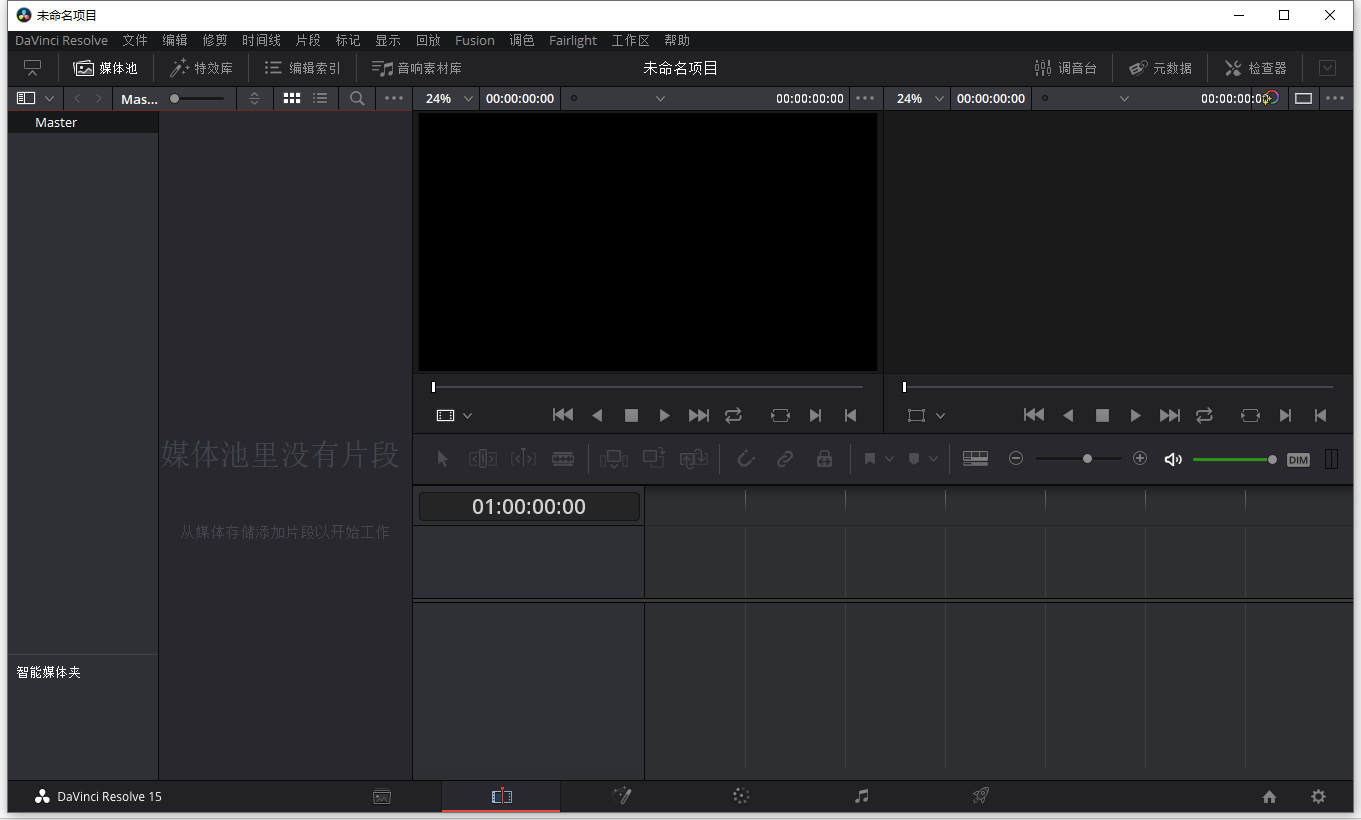
Task: Open the source viewer three-dot options menu
Action: pyautogui.click(x=865, y=98)
